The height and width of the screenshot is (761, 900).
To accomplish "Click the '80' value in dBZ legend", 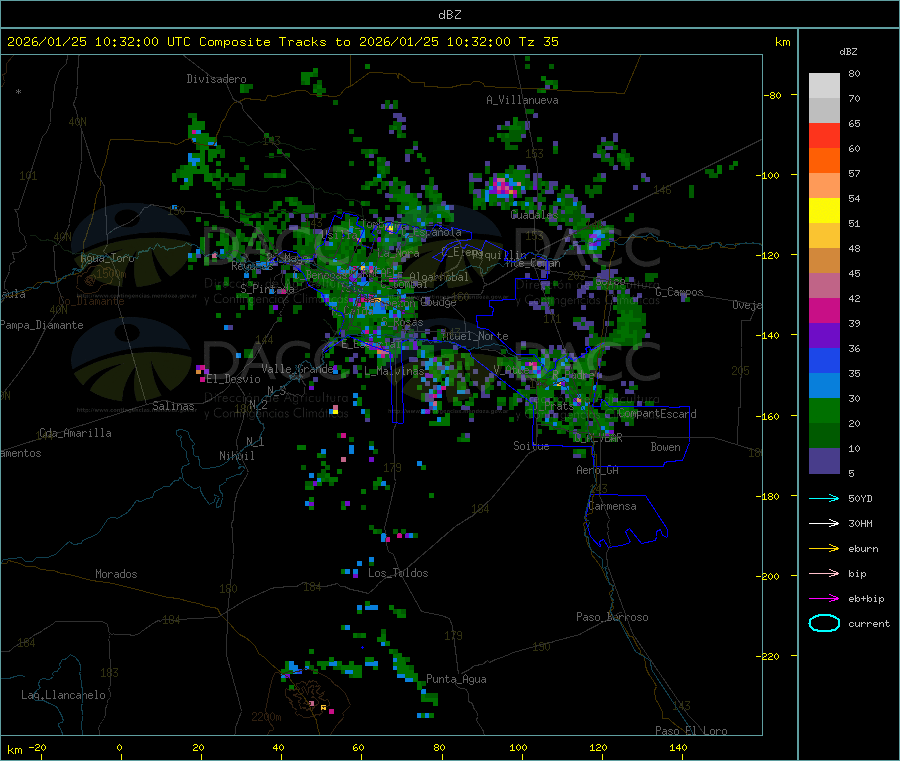I will [854, 73].
